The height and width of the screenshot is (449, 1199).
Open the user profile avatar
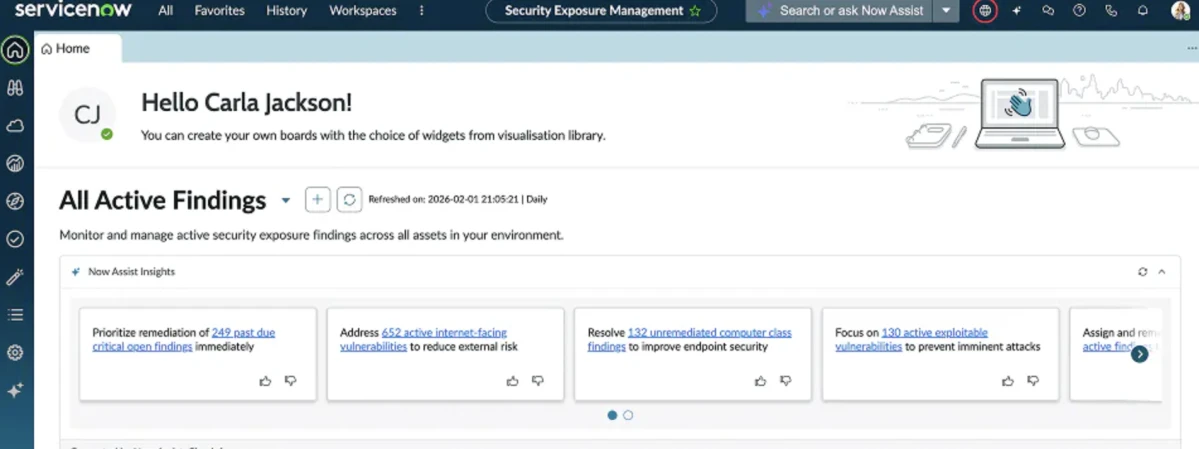pyautogui.click(x=1179, y=11)
